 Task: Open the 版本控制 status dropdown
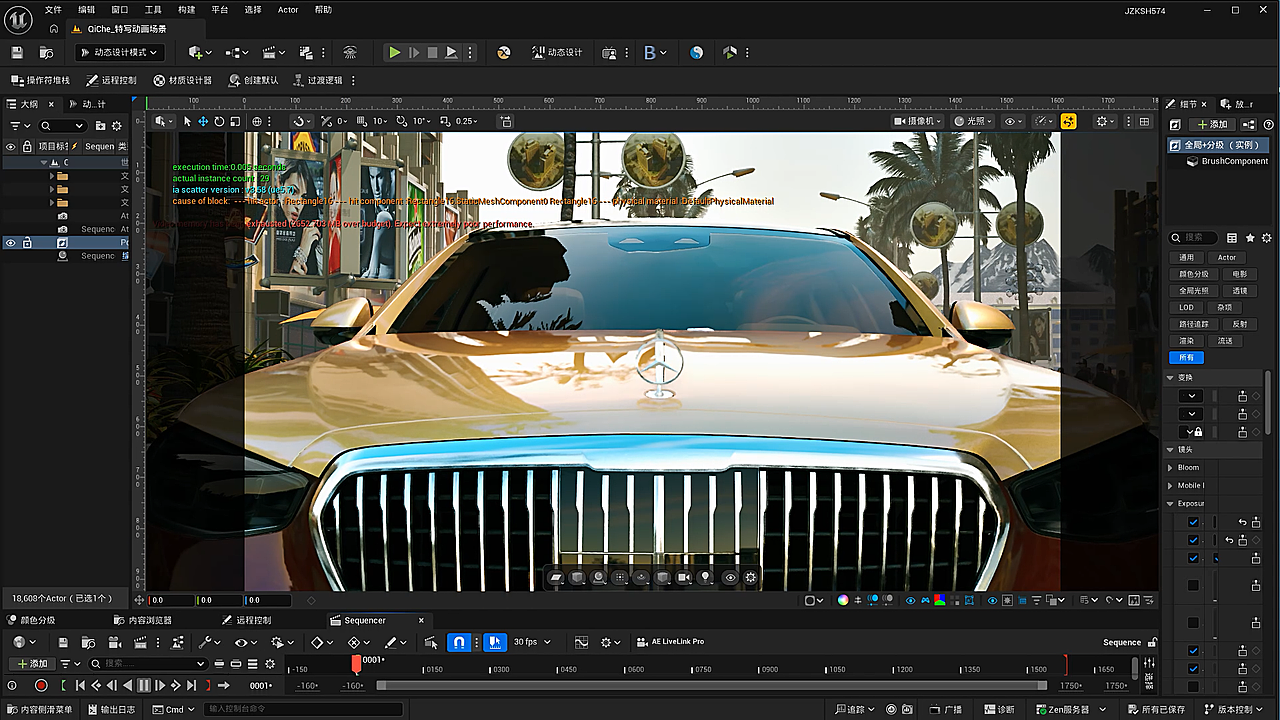[1234, 710]
